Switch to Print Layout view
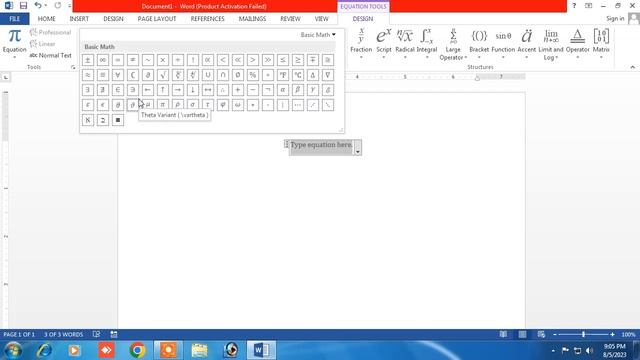This screenshot has height=360, width=640. pyautogui.click(x=522, y=334)
